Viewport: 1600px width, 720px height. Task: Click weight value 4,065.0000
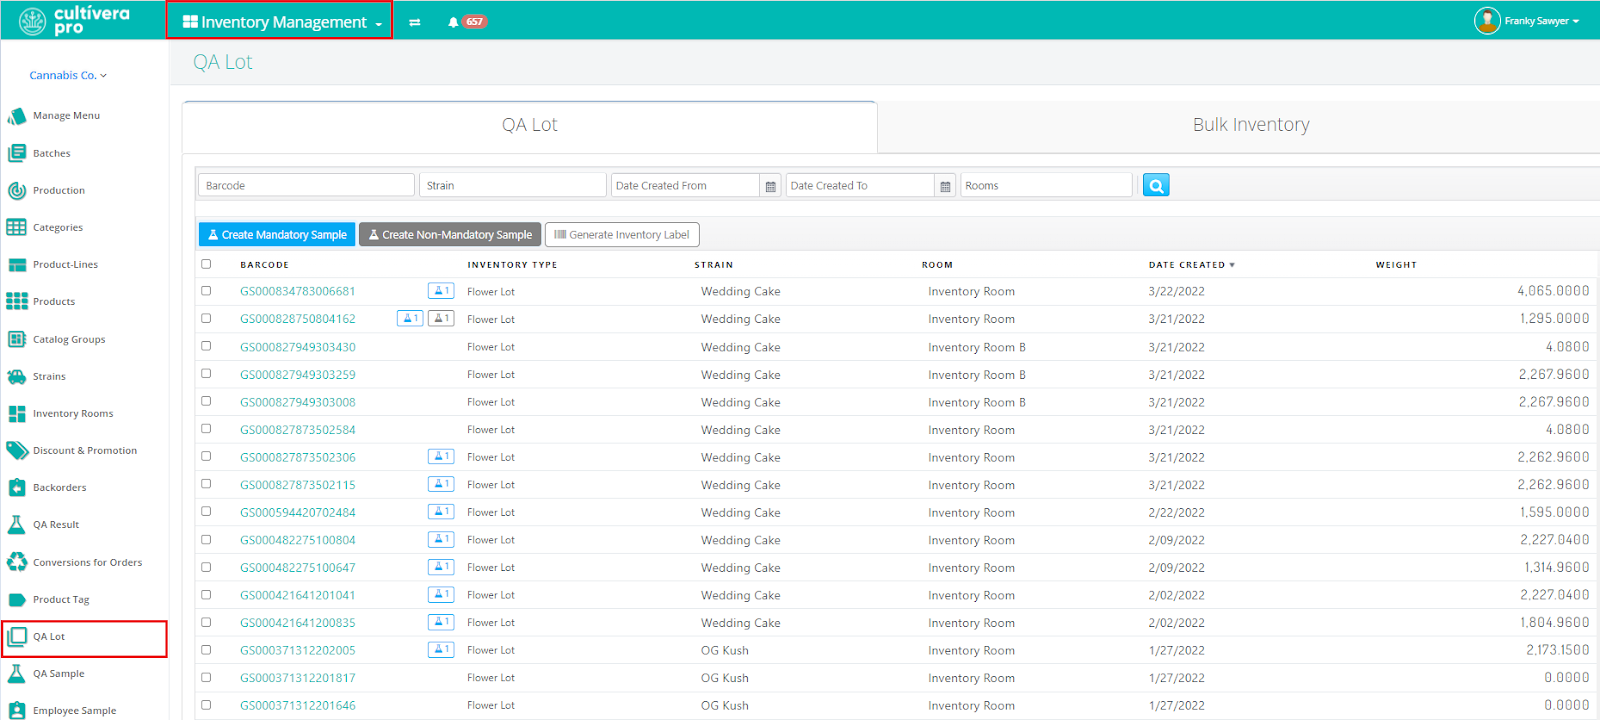[x=1553, y=291]
